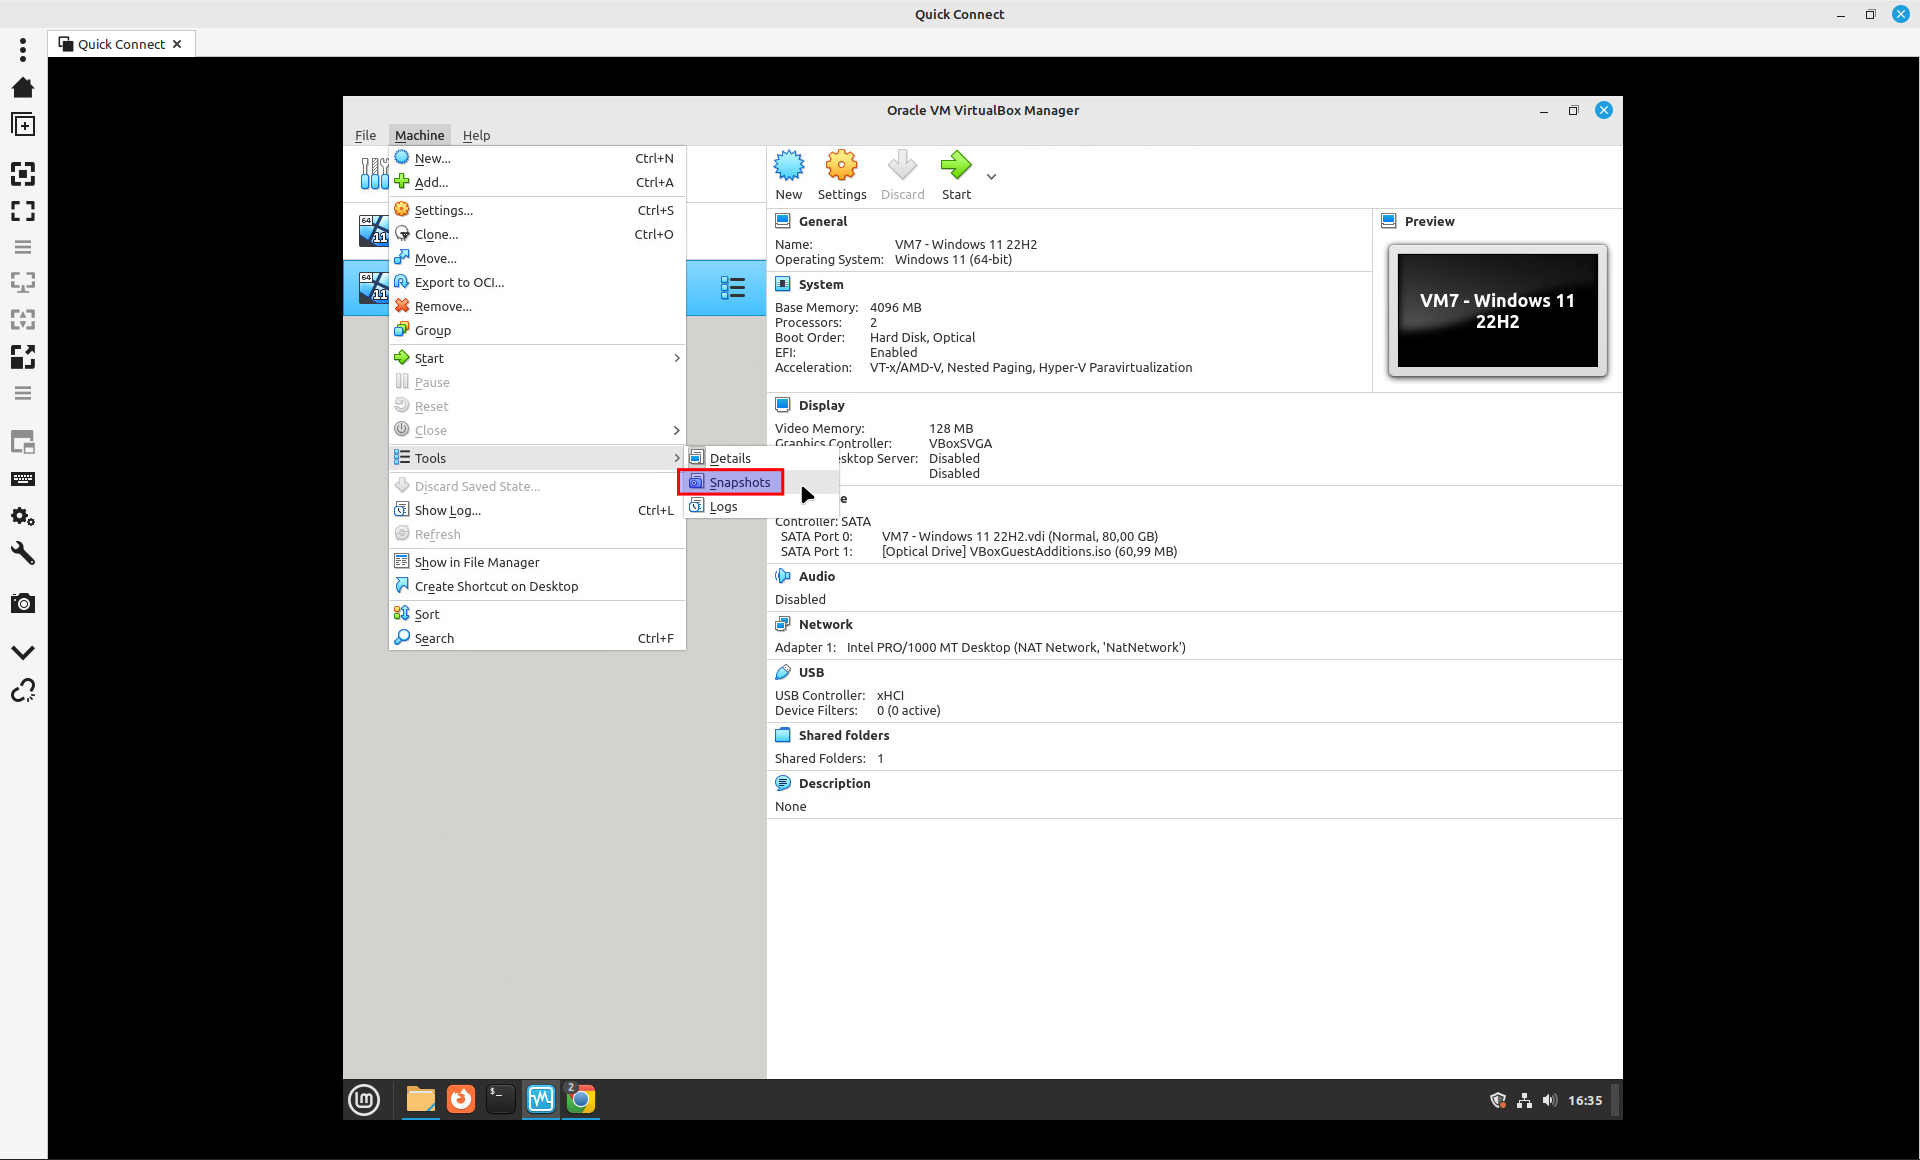Click the keyboard icon in the sidebar
The height and width of the screenshot is (1160, 1920).
23,479
